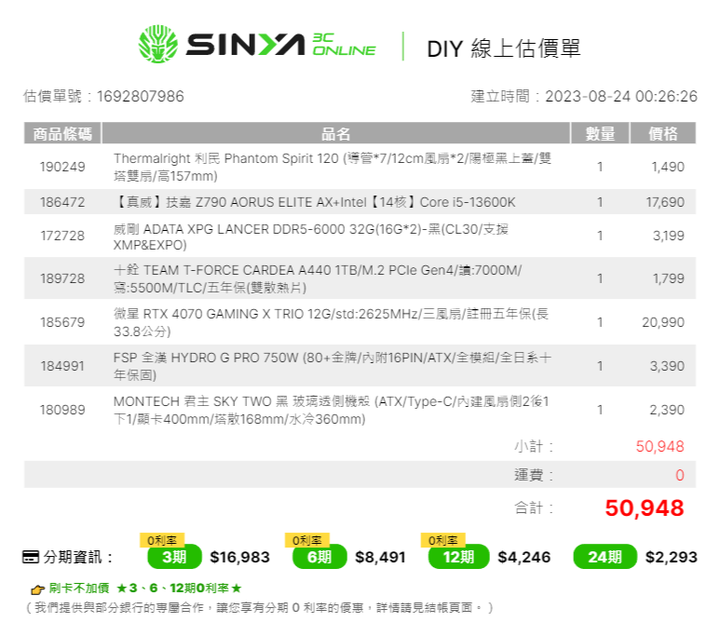Click the Sinya lion logo icon
Viewport: 720px width, 636px height.
[x=158, y=44]
